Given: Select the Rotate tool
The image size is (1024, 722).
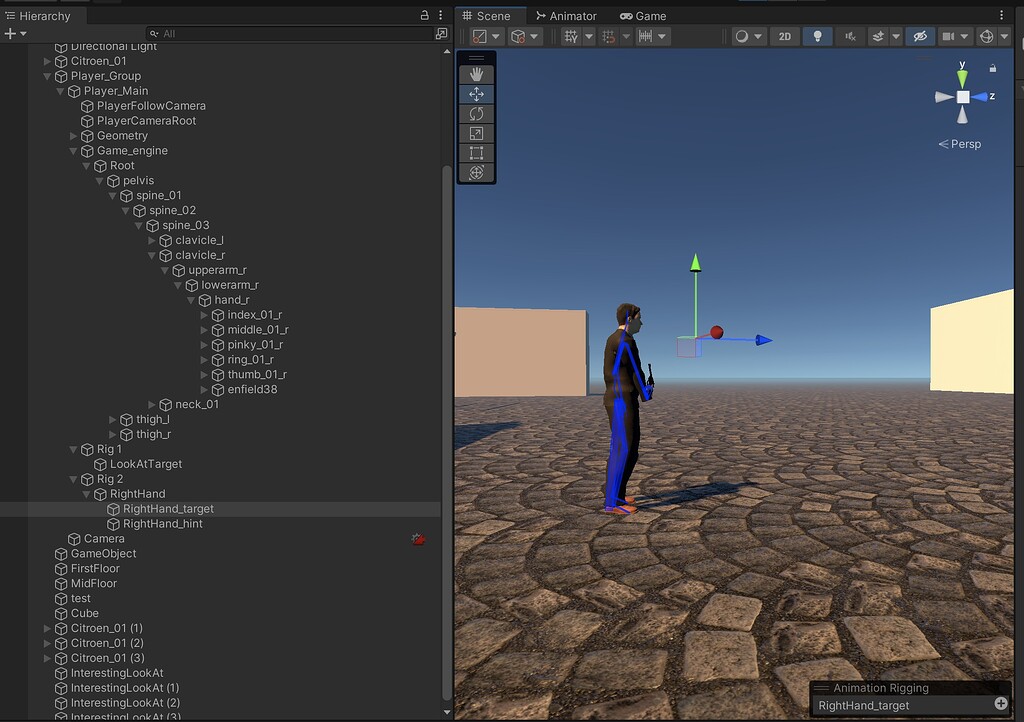Looking at the screenshot, I should (x=476, y=112).
